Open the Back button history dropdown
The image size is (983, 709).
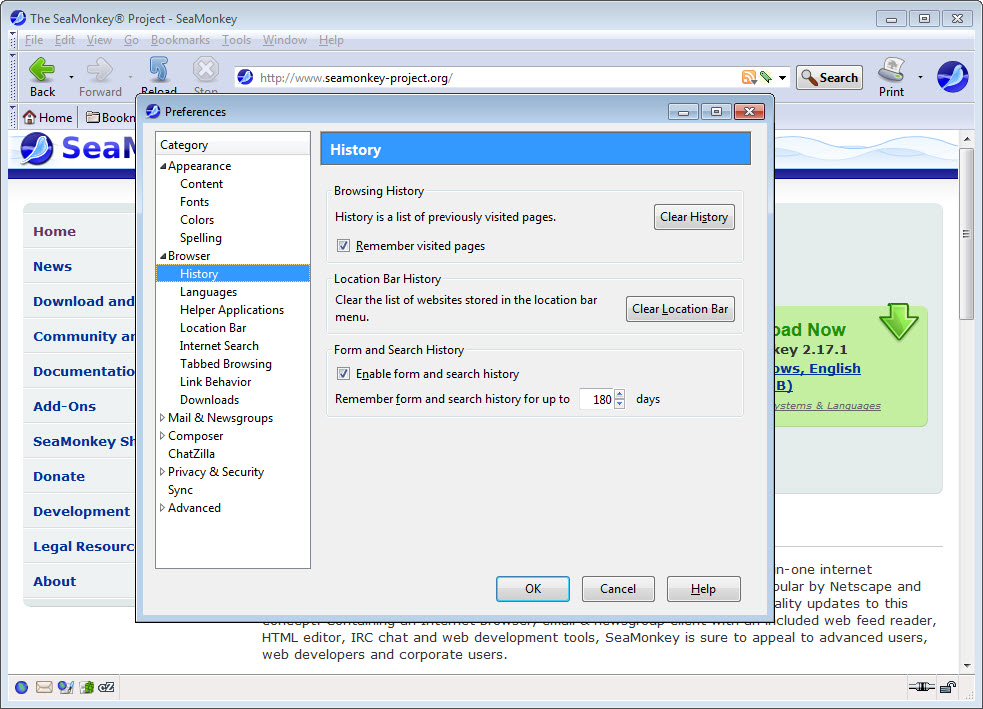[71, 77]
